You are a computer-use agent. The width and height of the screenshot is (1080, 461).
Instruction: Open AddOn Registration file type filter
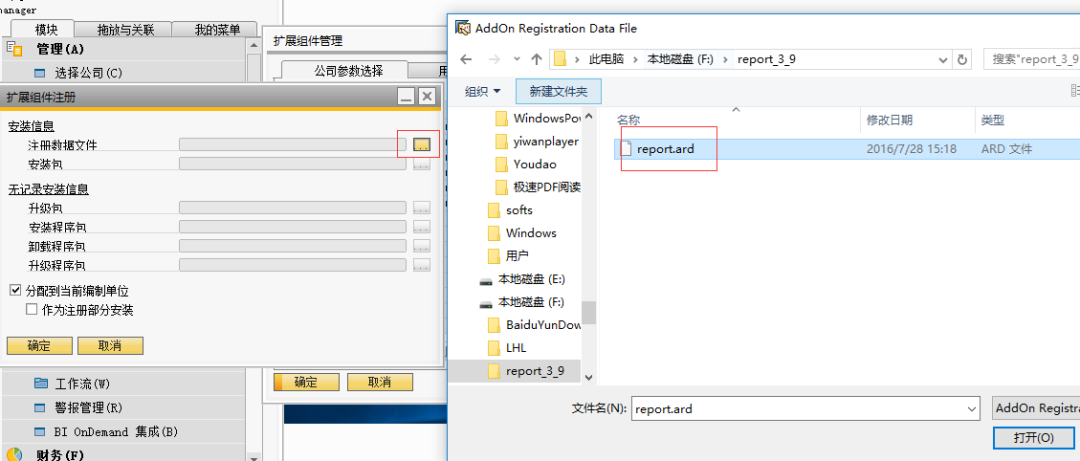pos(1036,409)
